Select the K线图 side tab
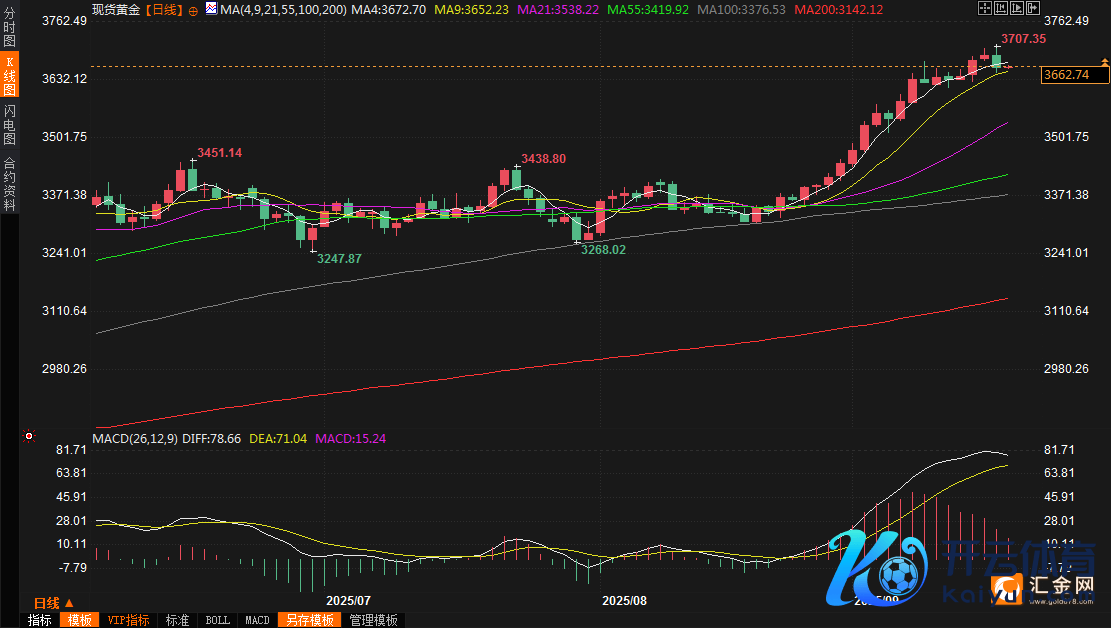This screenshot has width=1111, height=628. 9,76
